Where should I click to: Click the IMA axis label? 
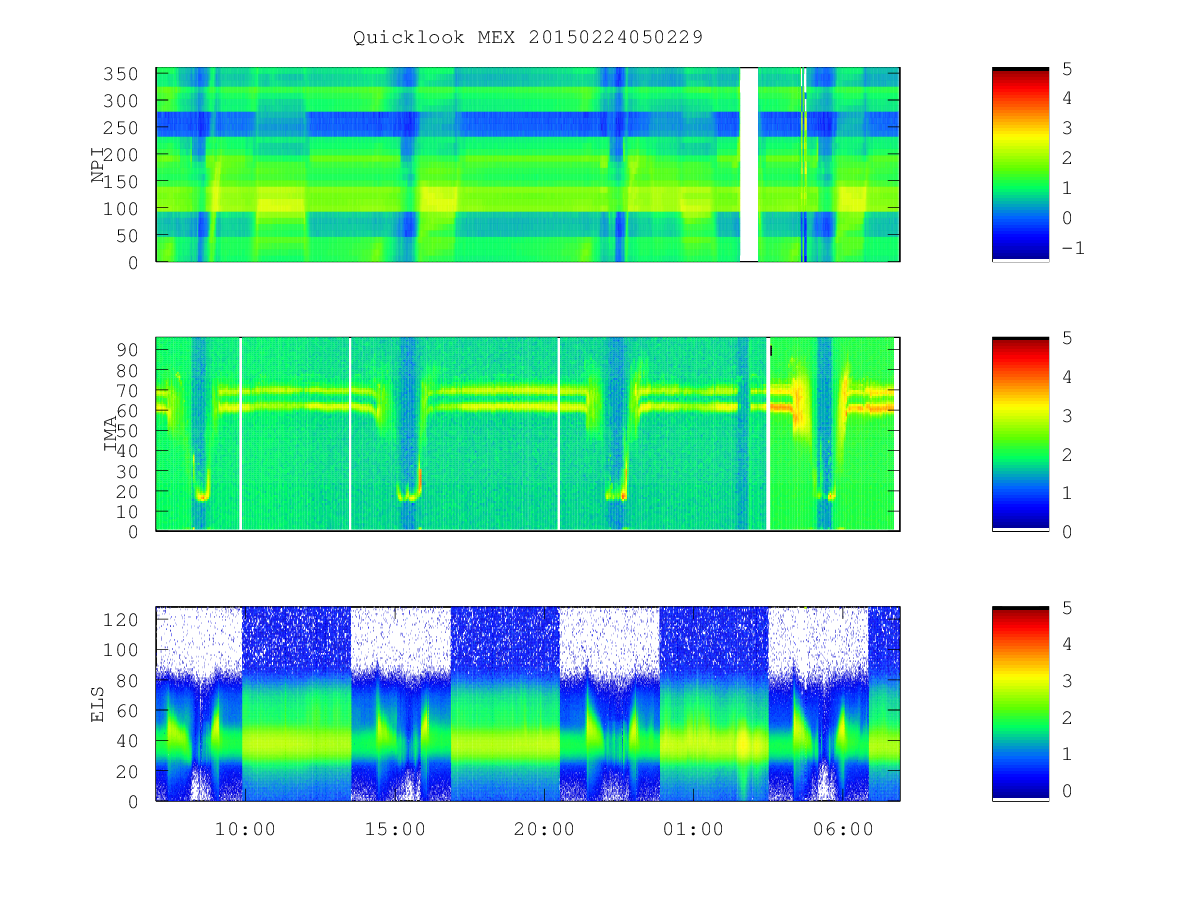coord(111,434)
